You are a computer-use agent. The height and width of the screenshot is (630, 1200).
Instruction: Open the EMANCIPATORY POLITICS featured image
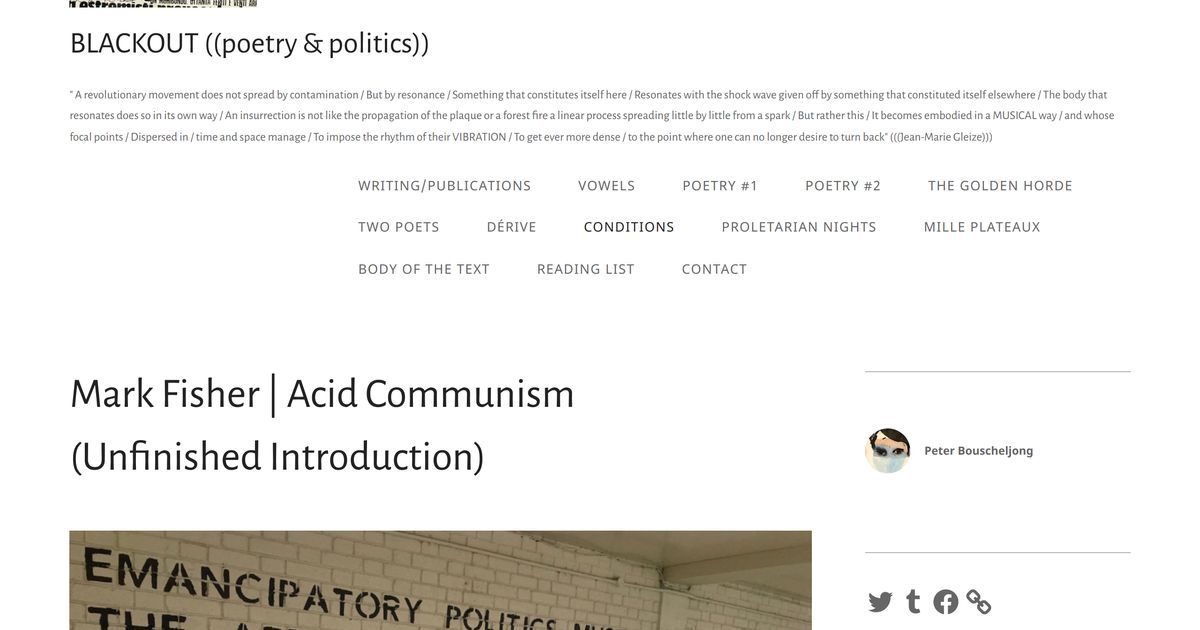[x=440, y=580]
